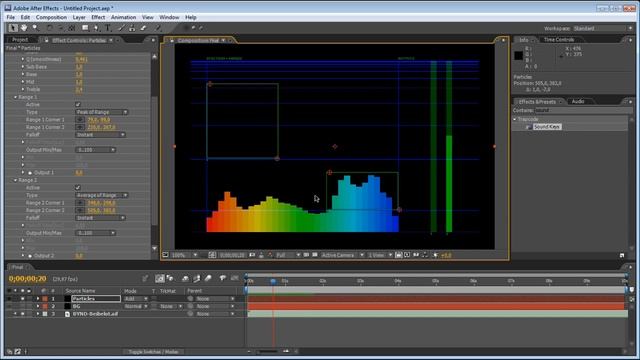The image size is (640, 360).
Task: Select the Rectangle mask tool
Action: tap(85, 28)
